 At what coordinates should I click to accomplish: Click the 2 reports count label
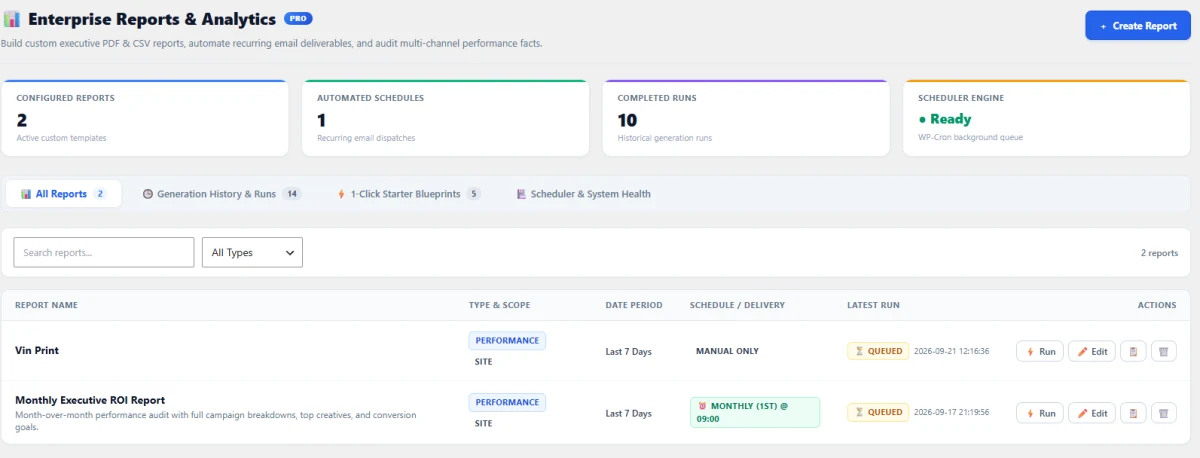click(1159, 253)
